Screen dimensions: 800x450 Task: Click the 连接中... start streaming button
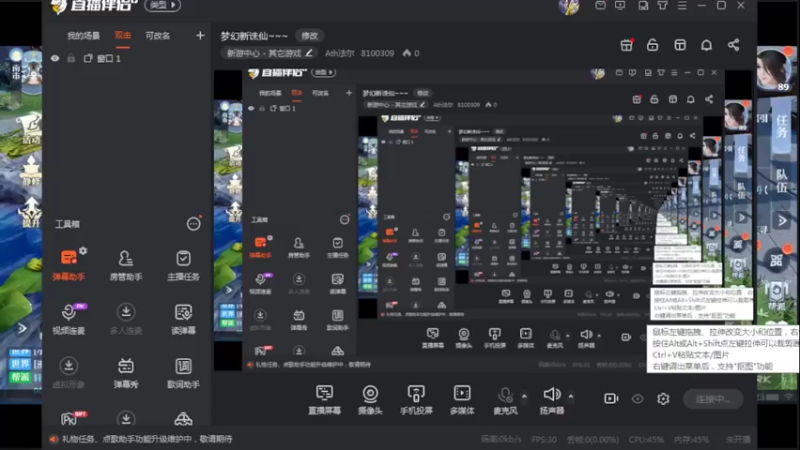(713, 399)
